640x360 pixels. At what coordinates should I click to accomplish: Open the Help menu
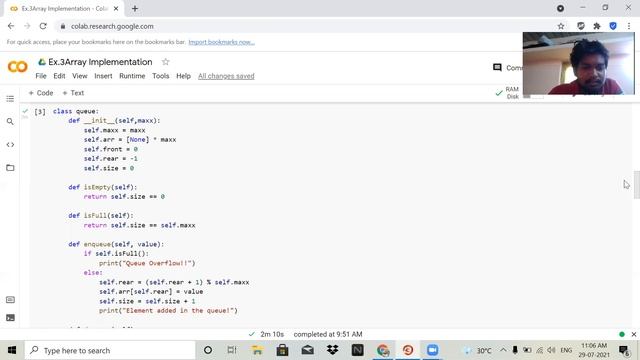tap(183, 76)
